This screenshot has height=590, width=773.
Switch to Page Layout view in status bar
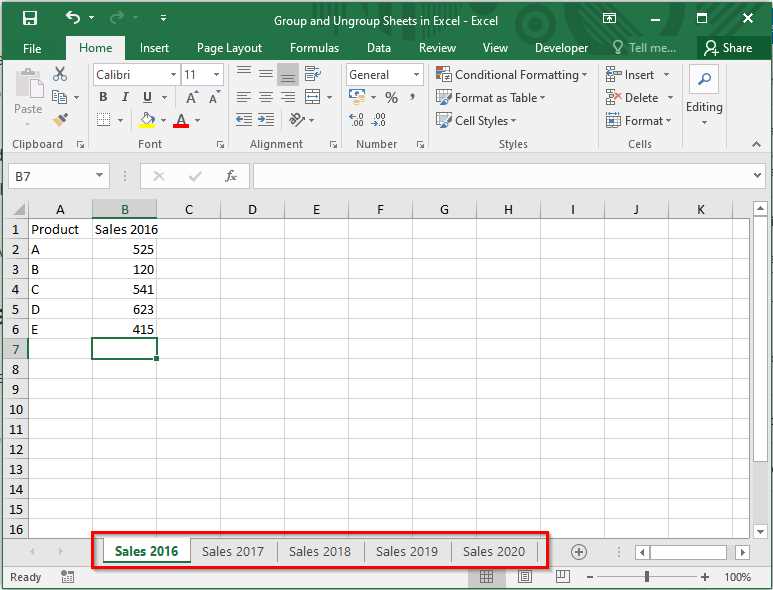[x=525, y=576]
